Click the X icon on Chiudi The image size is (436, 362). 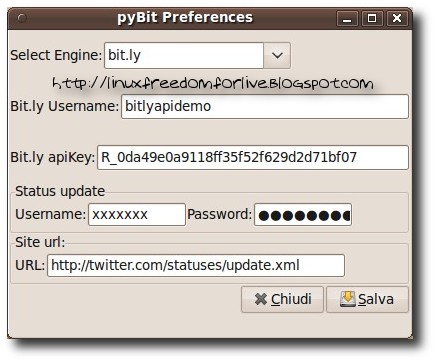261,299
